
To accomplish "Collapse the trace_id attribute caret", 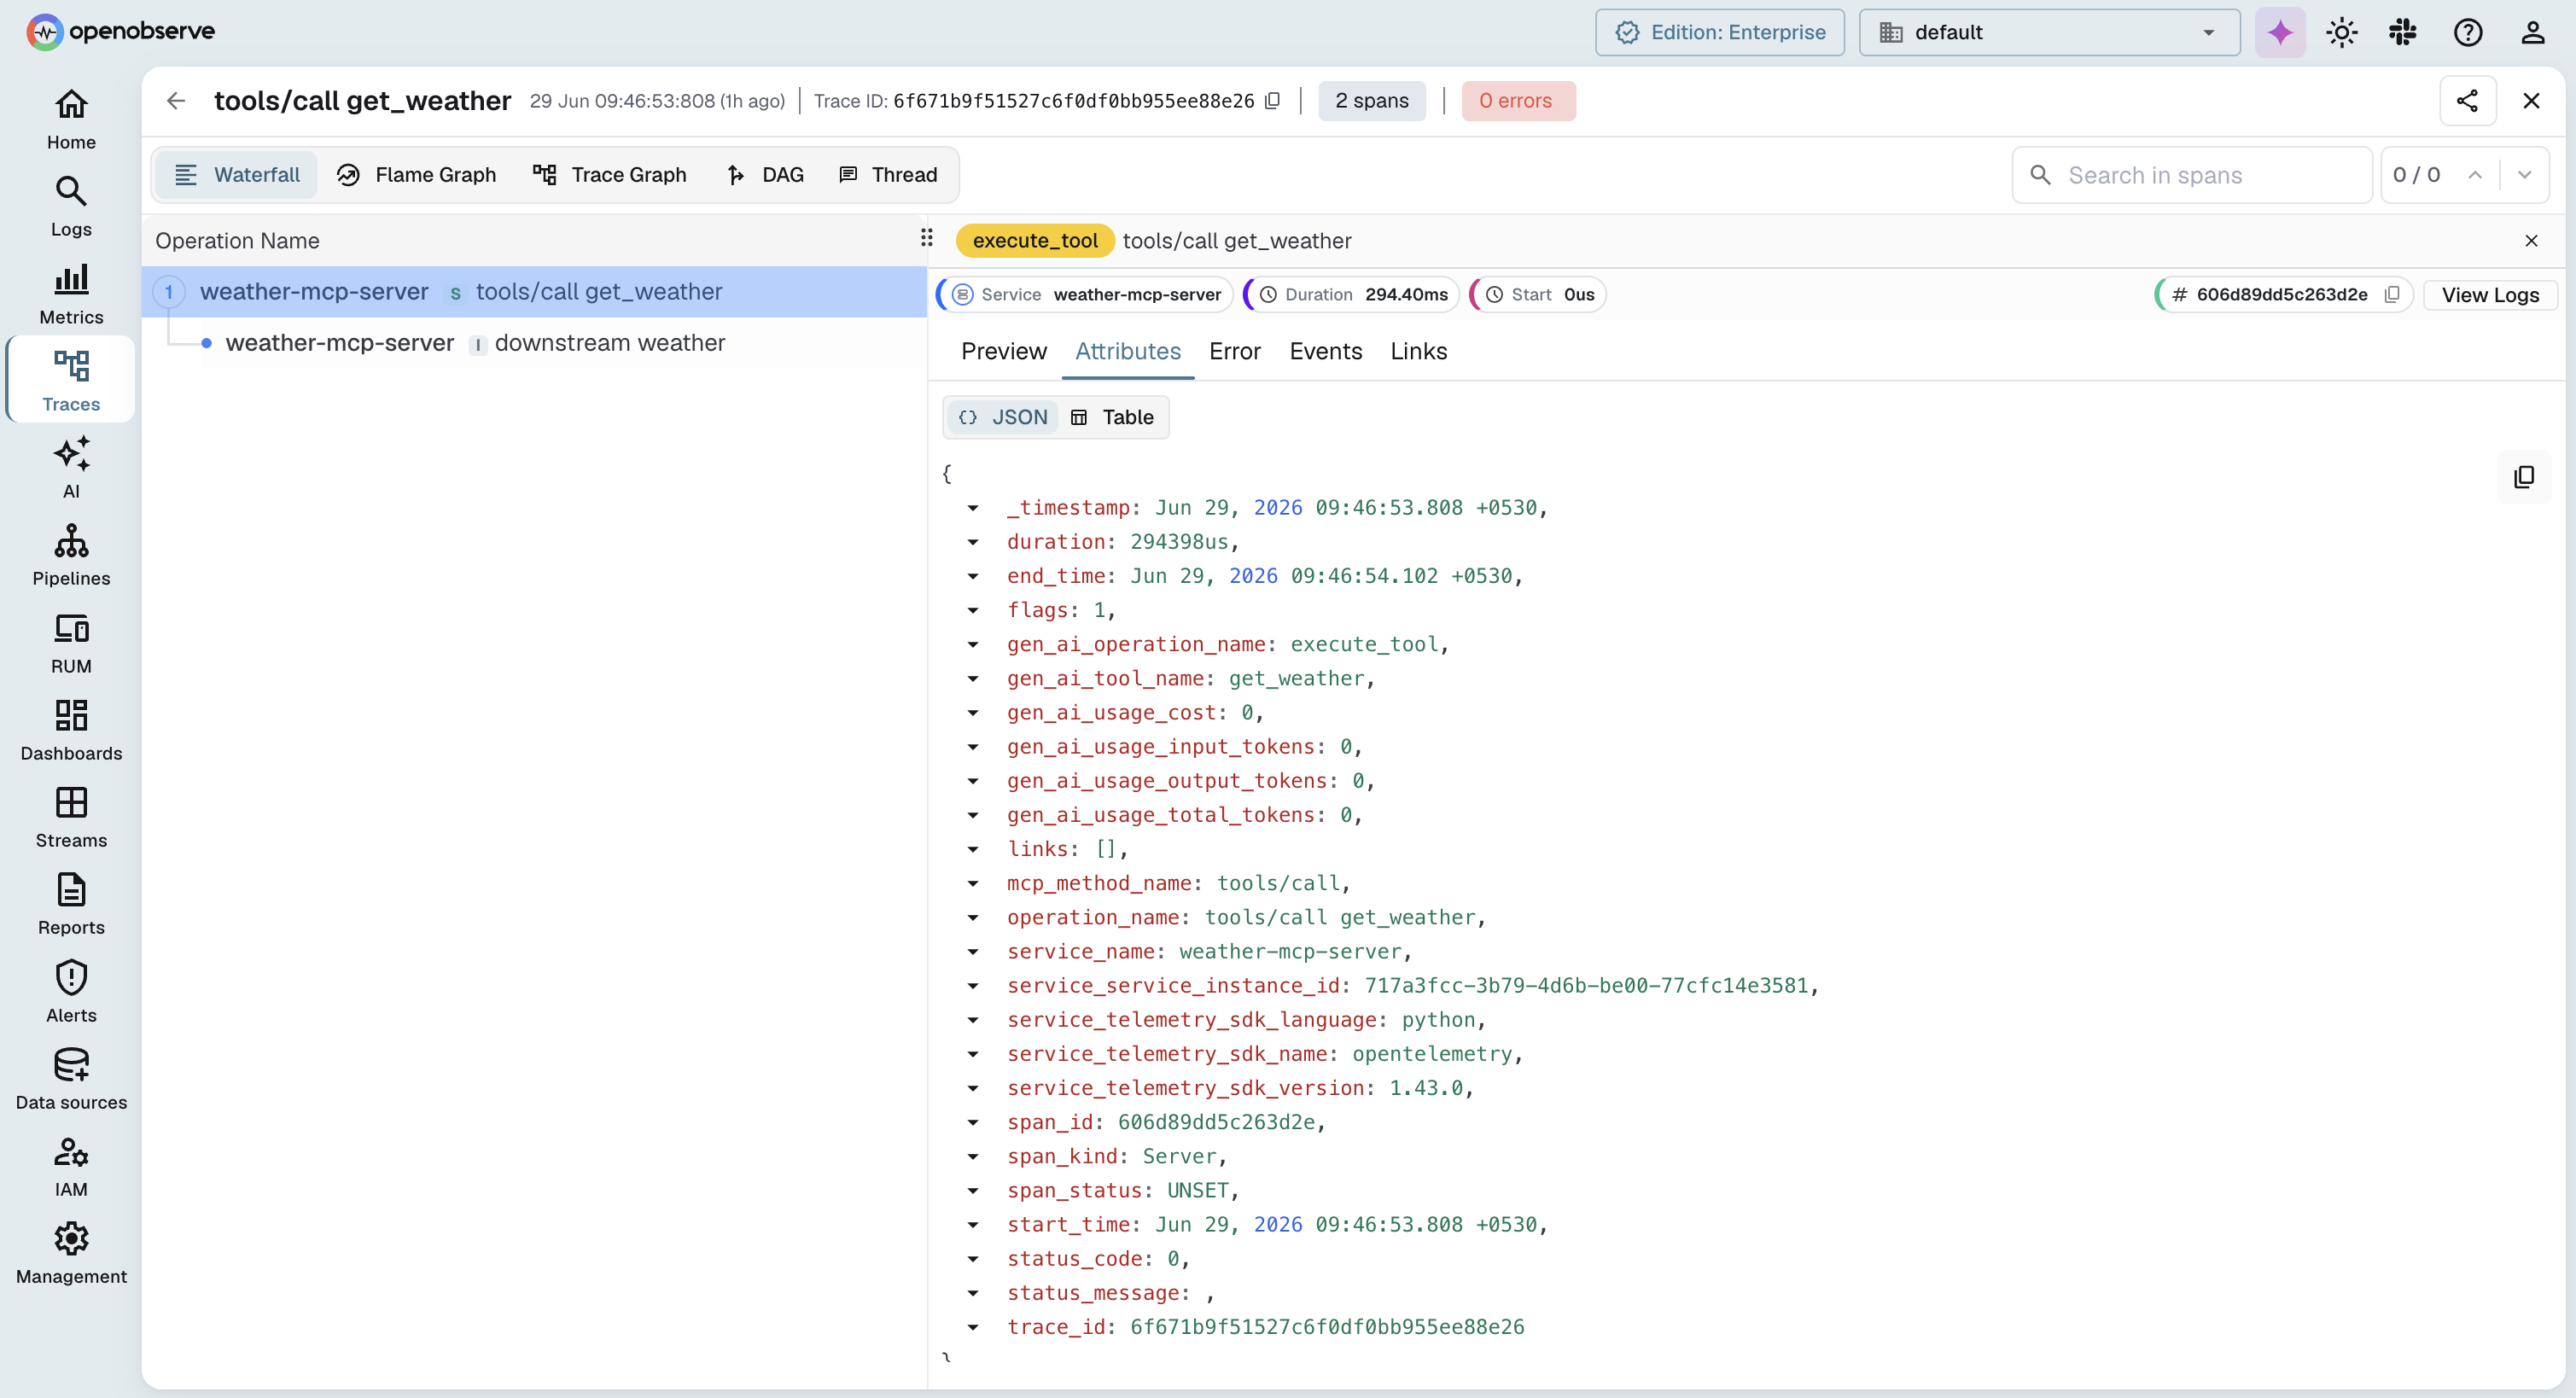I will pyautogui.click(x=973, y=1327).
